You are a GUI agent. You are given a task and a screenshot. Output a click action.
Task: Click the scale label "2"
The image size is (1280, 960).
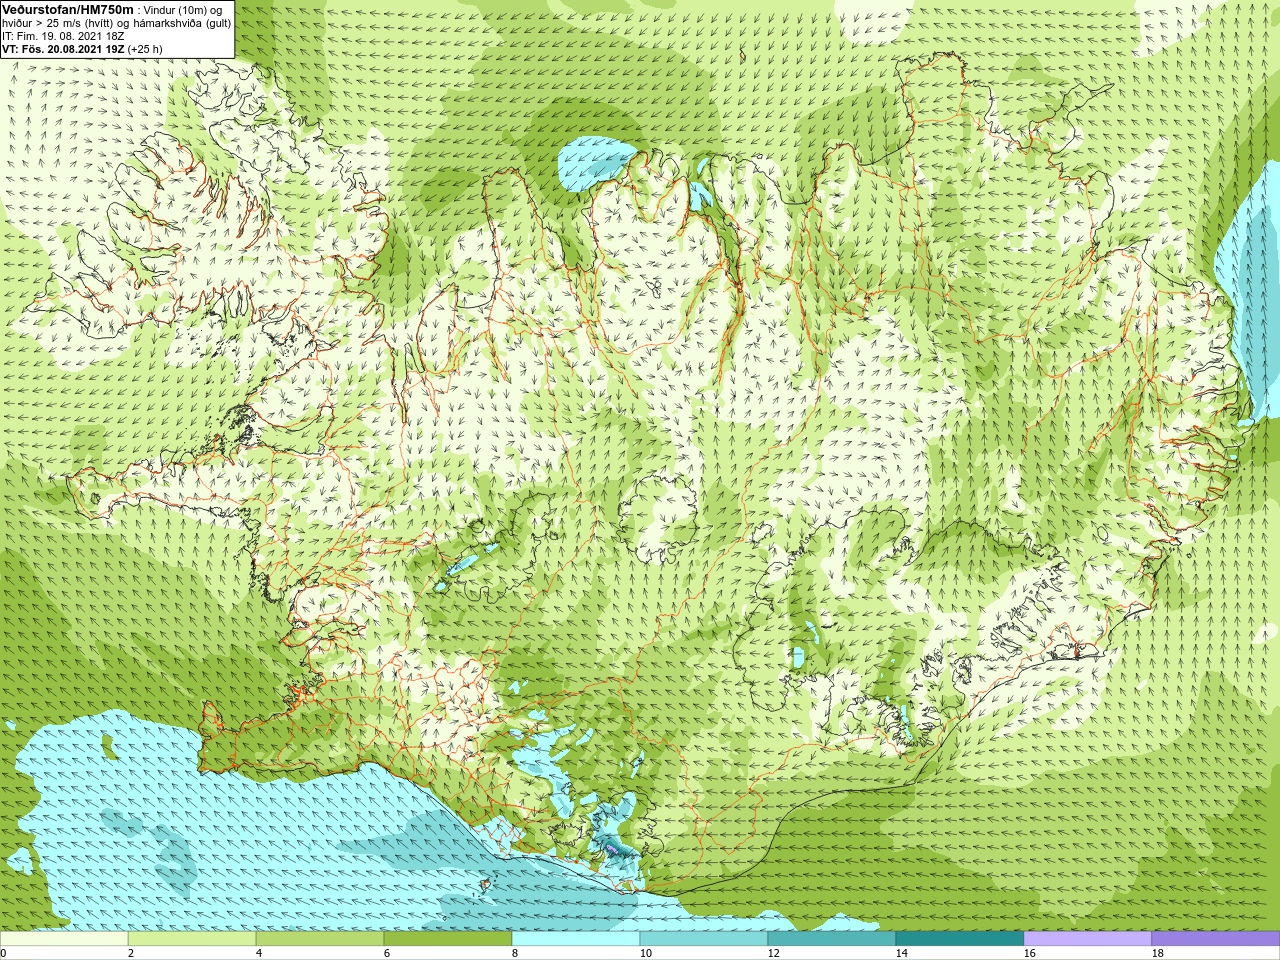tap(131, 953)
